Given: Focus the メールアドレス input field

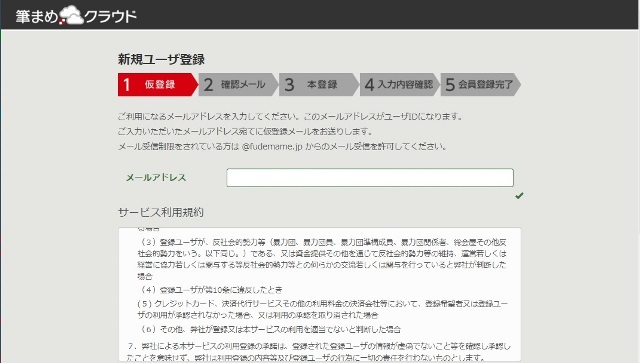Looking at the screenshot, I should 370,178.
